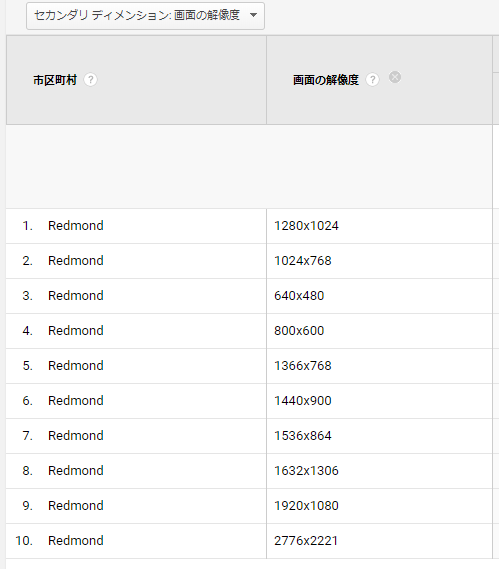Open Redmond link in row 5
499x569 pixels.
[x=76, y=365]
